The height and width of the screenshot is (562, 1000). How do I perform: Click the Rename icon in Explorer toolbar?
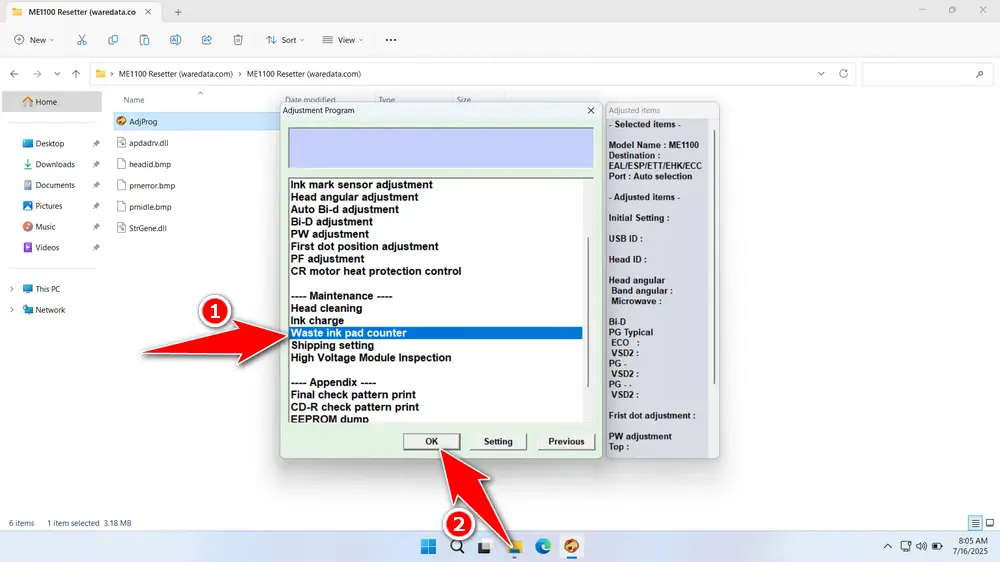175,40
